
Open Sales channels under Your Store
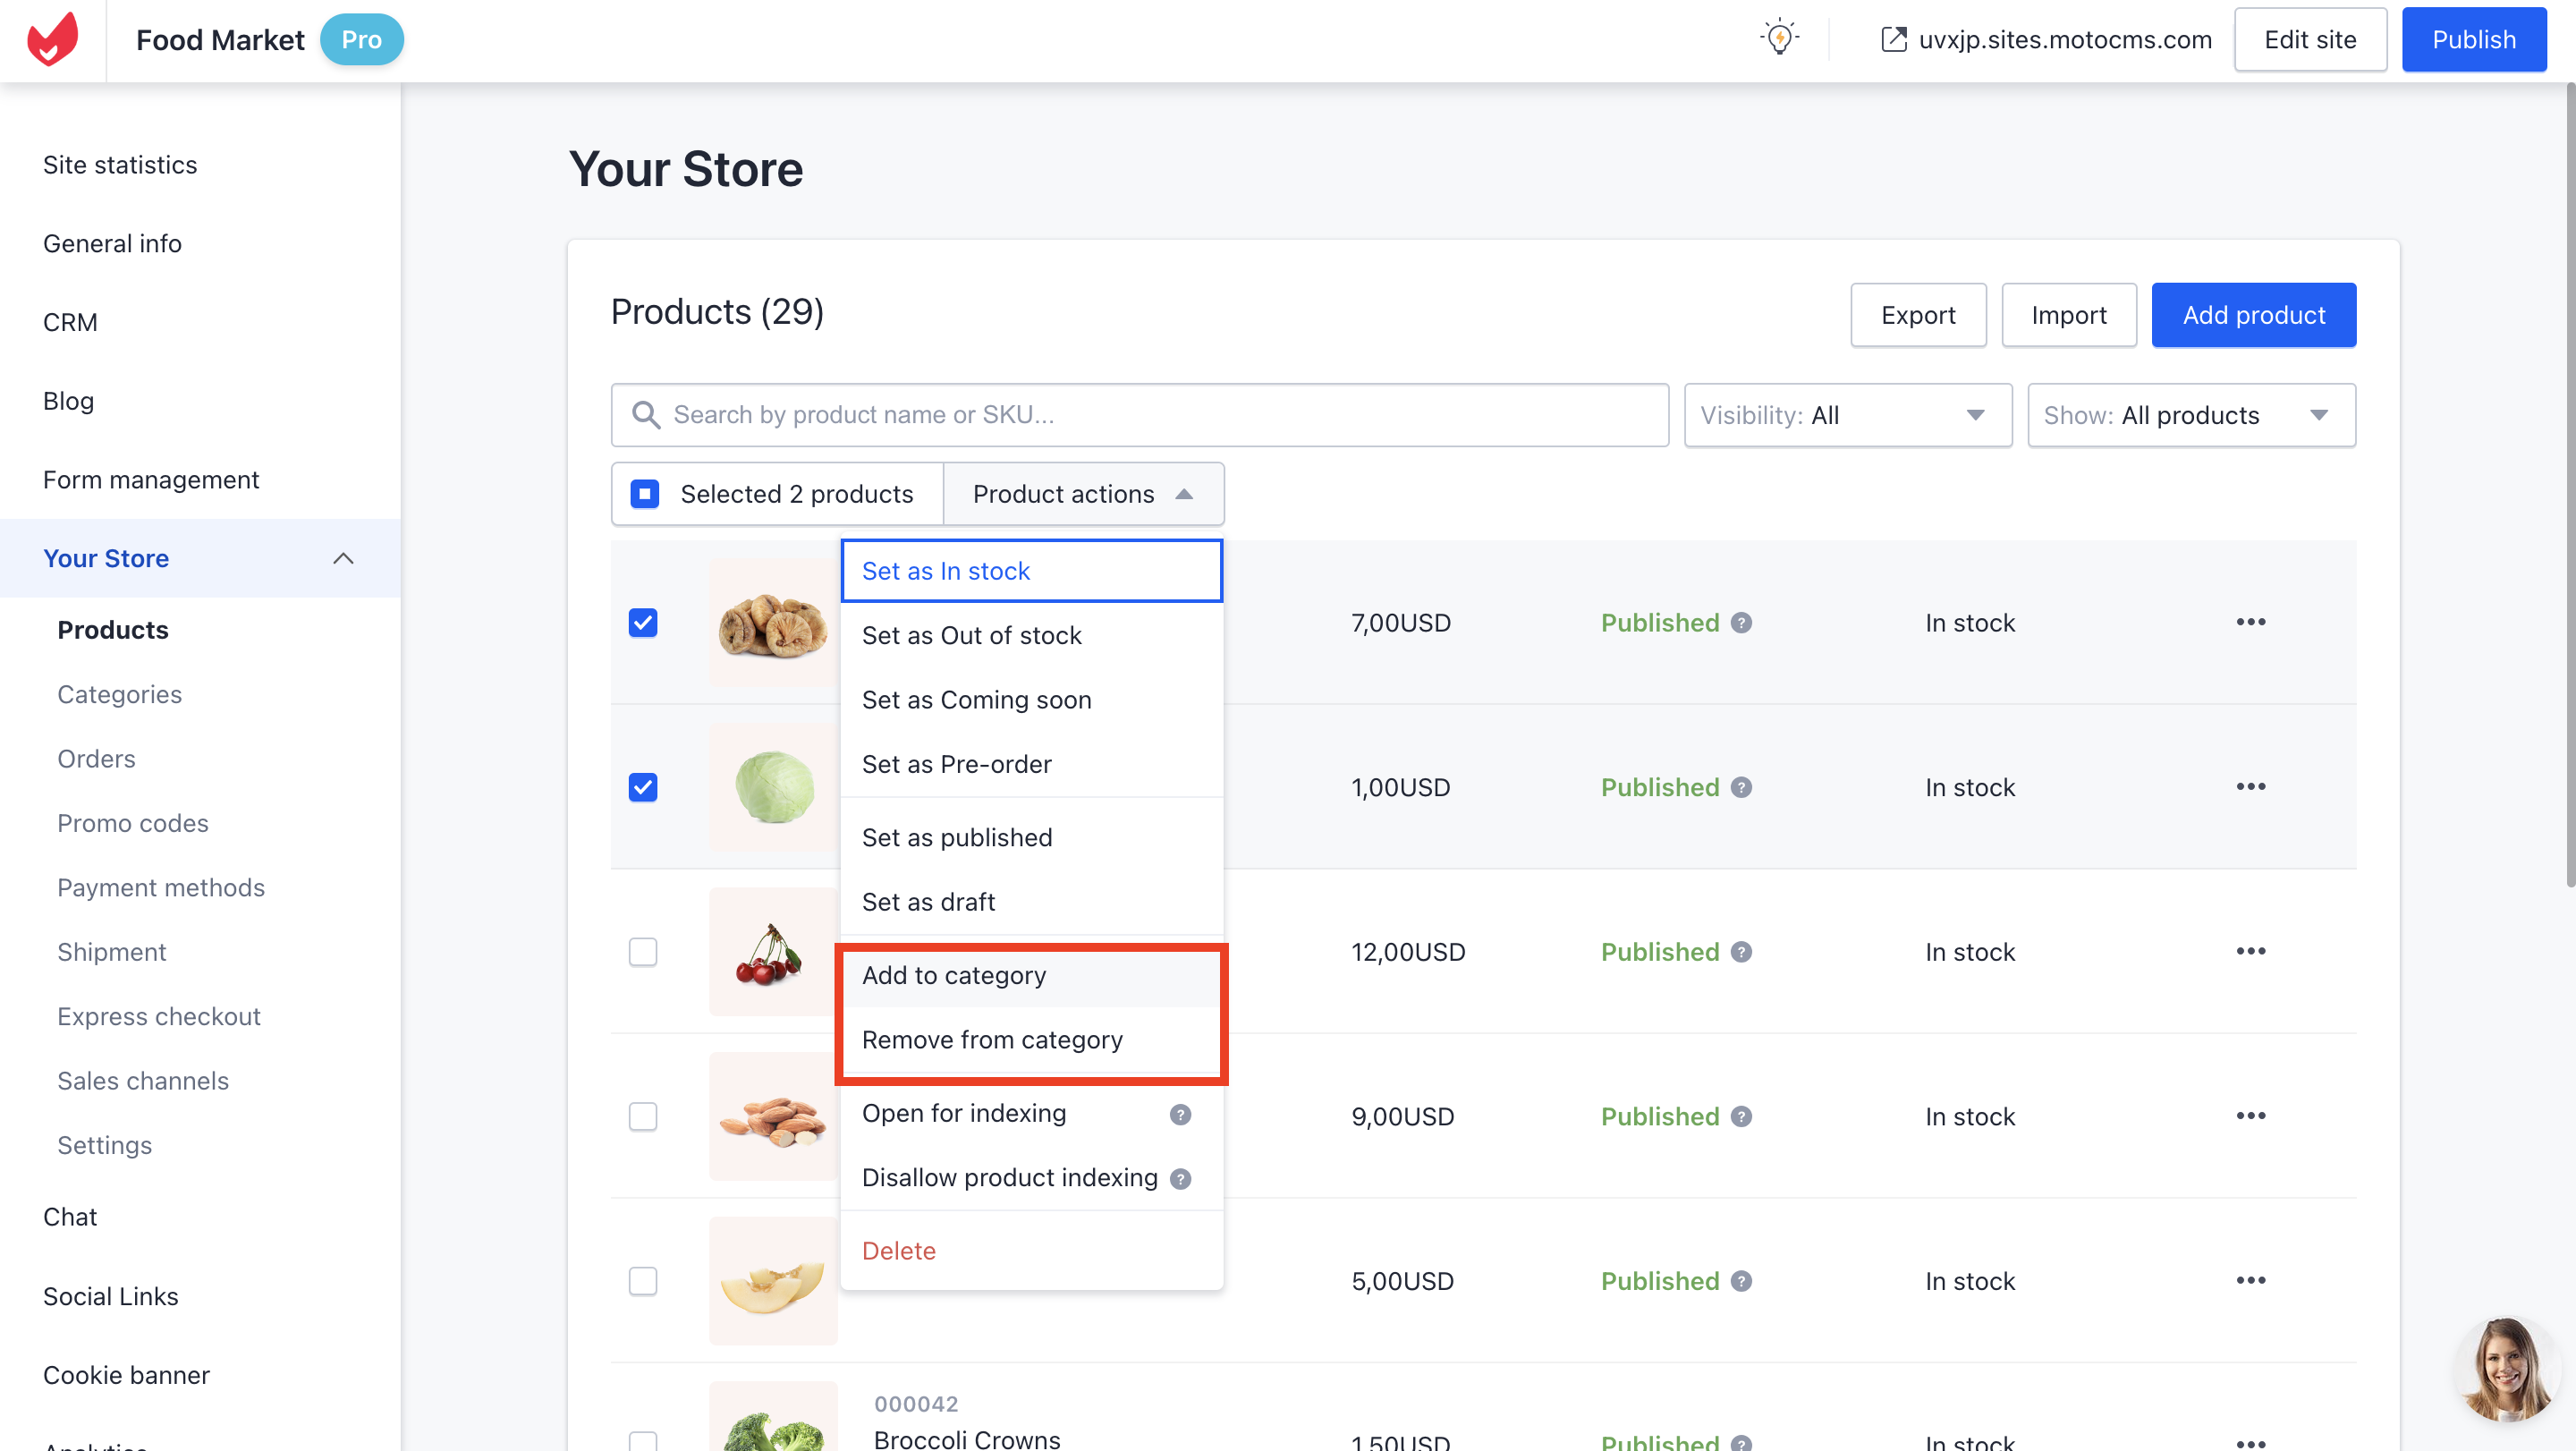[x=143, y=1081]
